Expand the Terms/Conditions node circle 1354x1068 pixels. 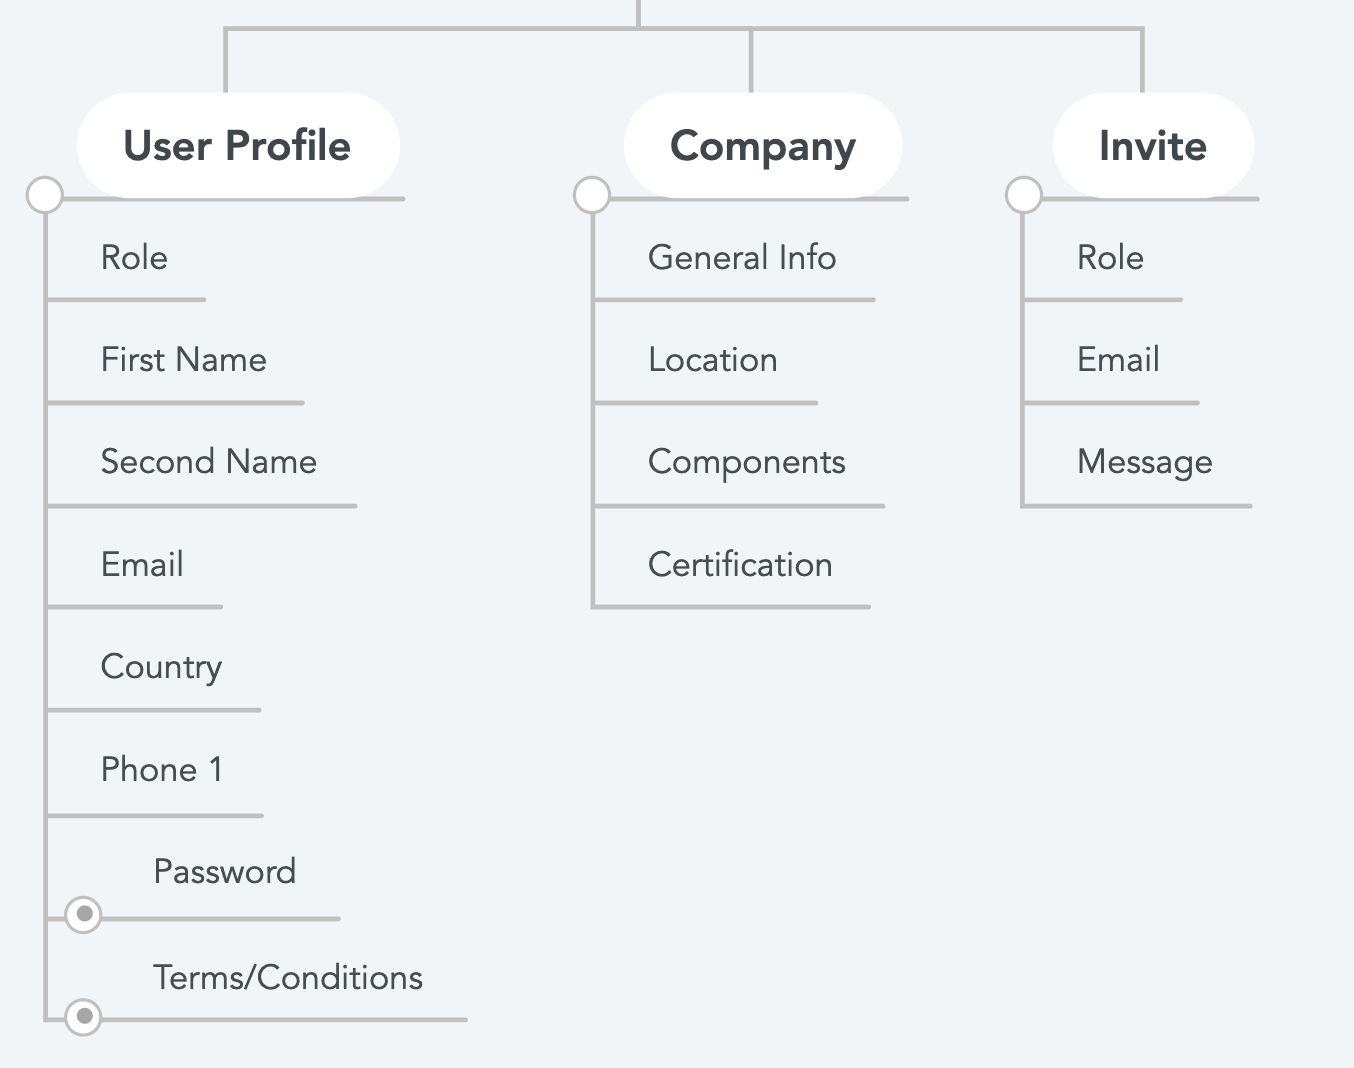(x=84, y=1017)
